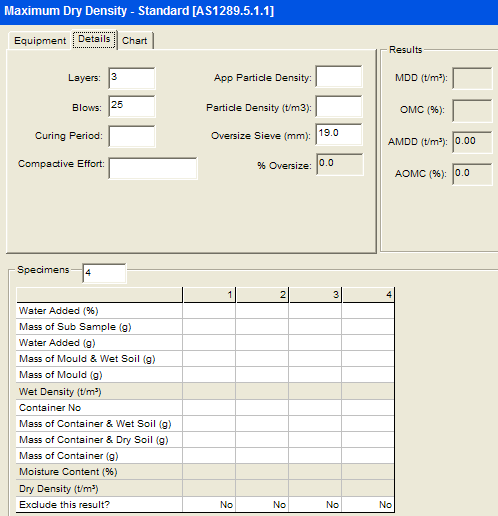
Task: Click the Blows input field
Action: [132, 106]
